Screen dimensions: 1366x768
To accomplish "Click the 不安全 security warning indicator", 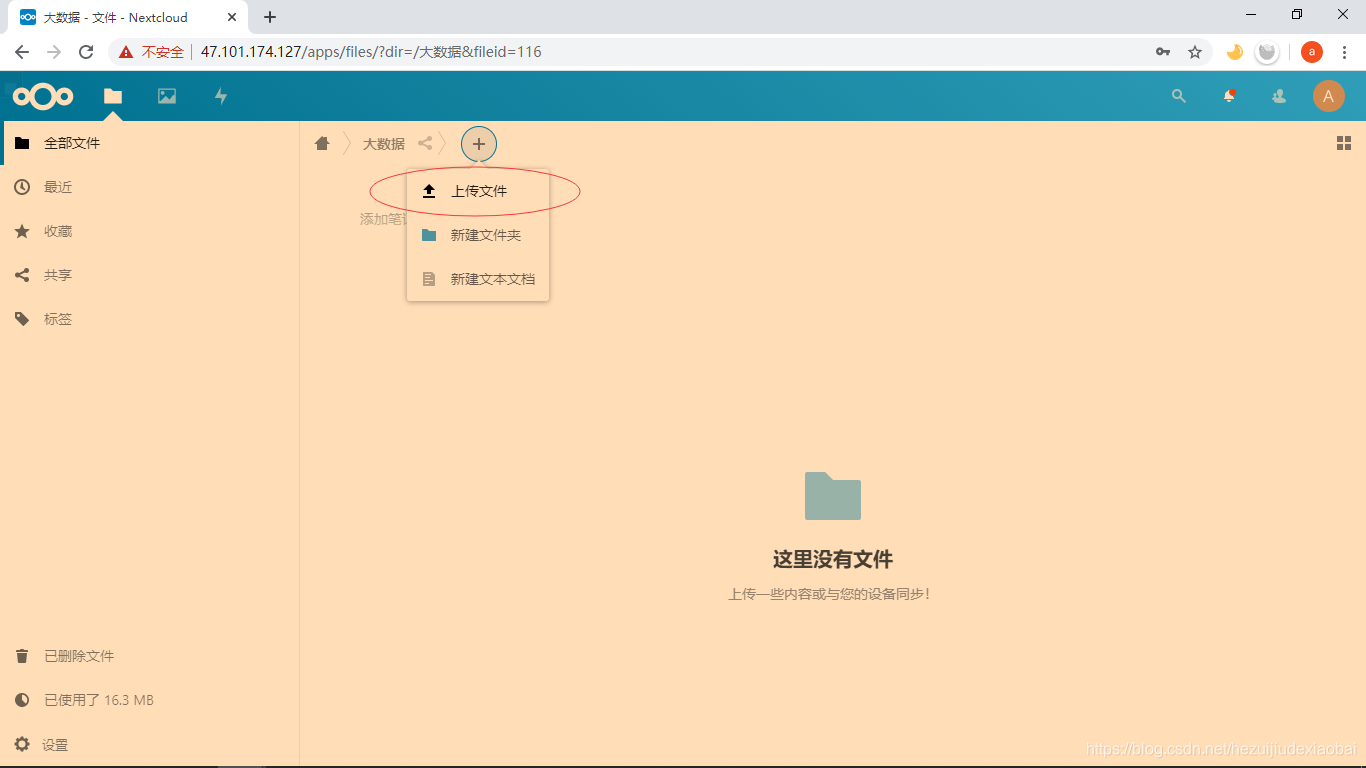I will (x=152, y=52).
